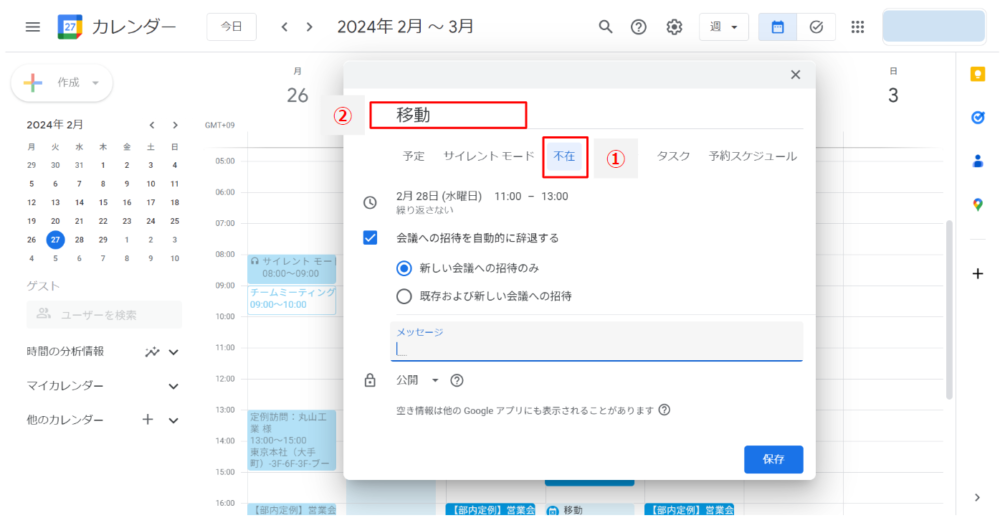Image resolution: width=1000 pixels, height=523 pixels.
Task: Select 既存および新しい会議への招待 radio option
Action: tap(404, 296)
